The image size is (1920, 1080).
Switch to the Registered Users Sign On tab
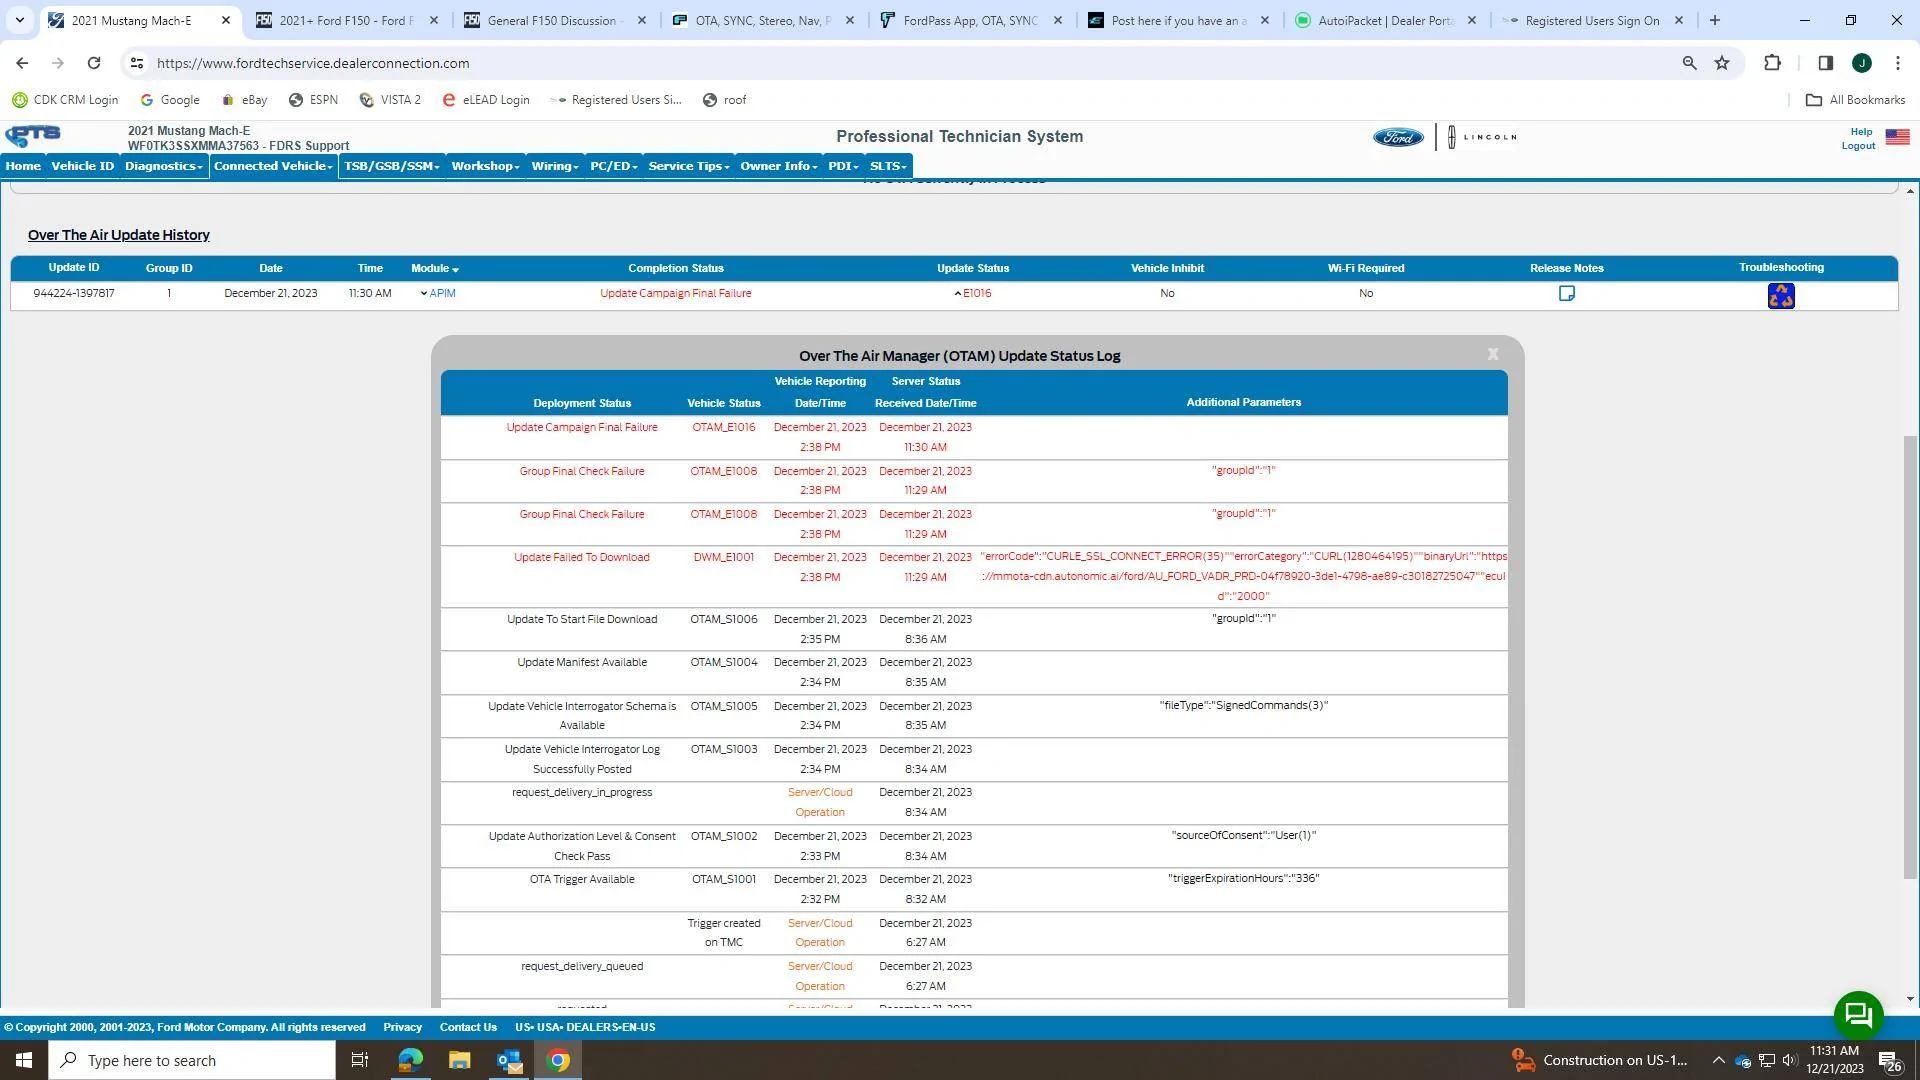[x=1592, y=20]
